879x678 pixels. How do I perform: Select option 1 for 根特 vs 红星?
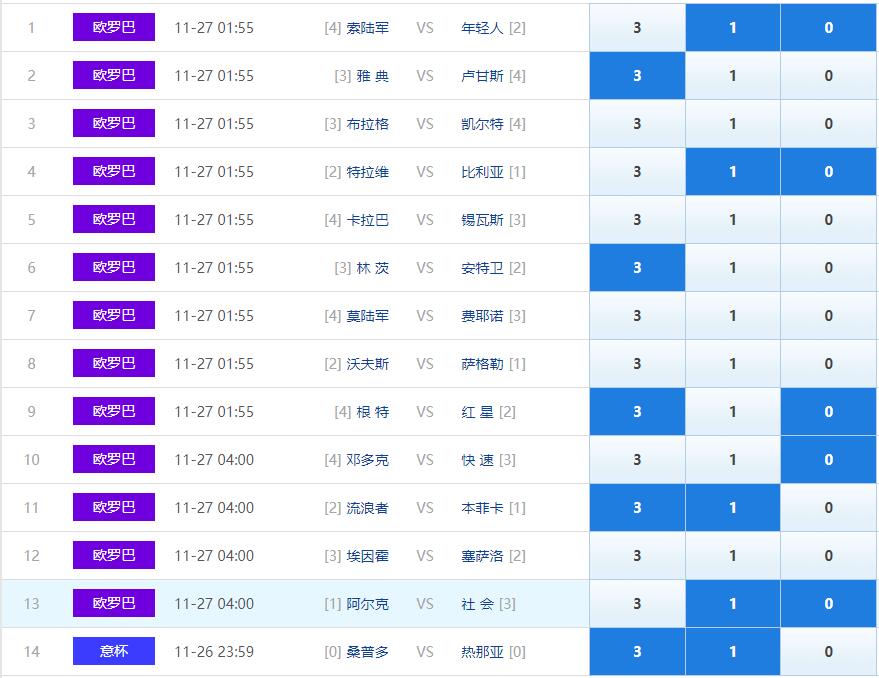point(733,412)
